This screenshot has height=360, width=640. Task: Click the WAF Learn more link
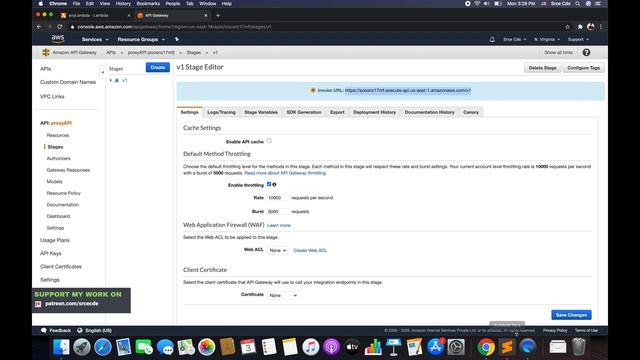(279, 225)
